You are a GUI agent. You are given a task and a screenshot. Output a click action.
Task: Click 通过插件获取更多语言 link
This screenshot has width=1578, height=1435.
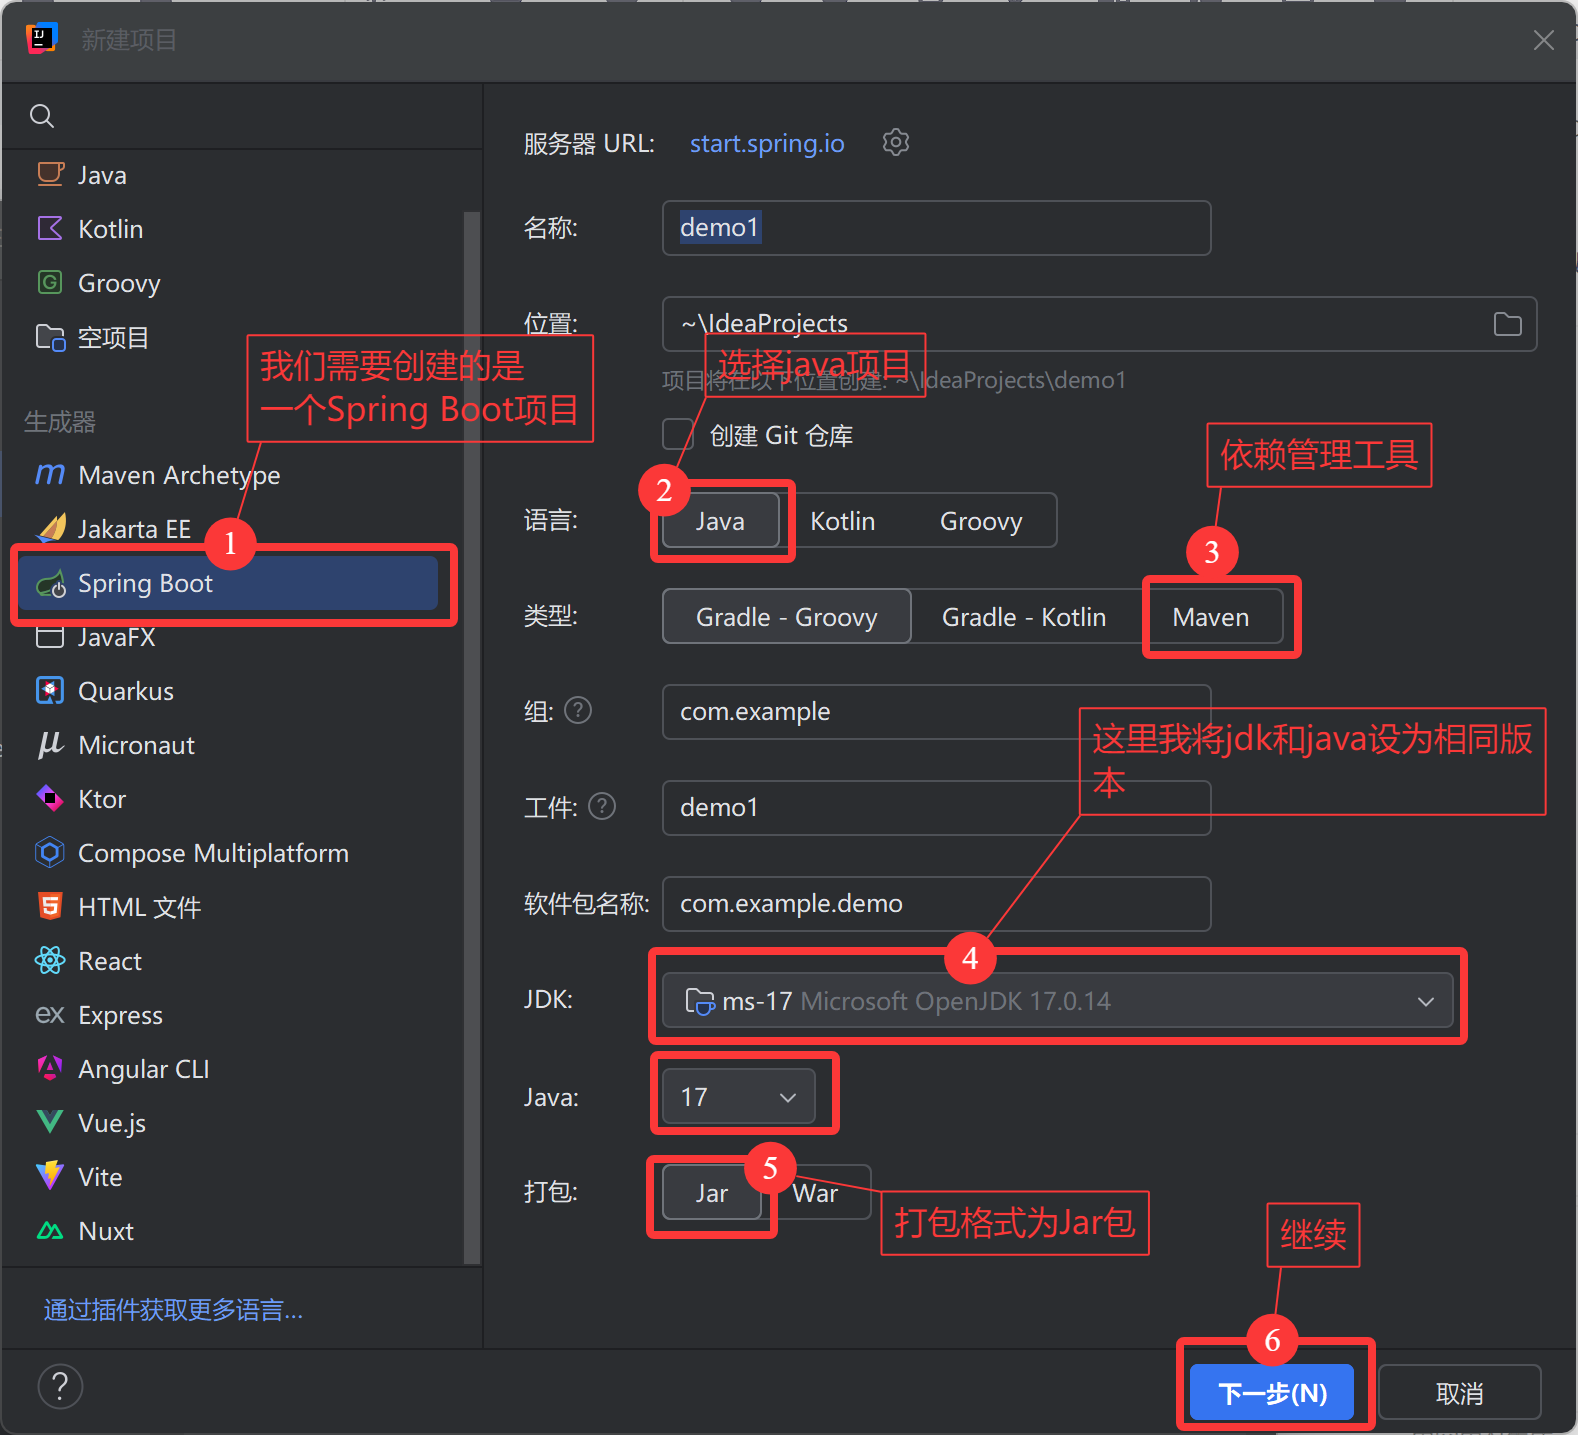(x=173, y=1309)
